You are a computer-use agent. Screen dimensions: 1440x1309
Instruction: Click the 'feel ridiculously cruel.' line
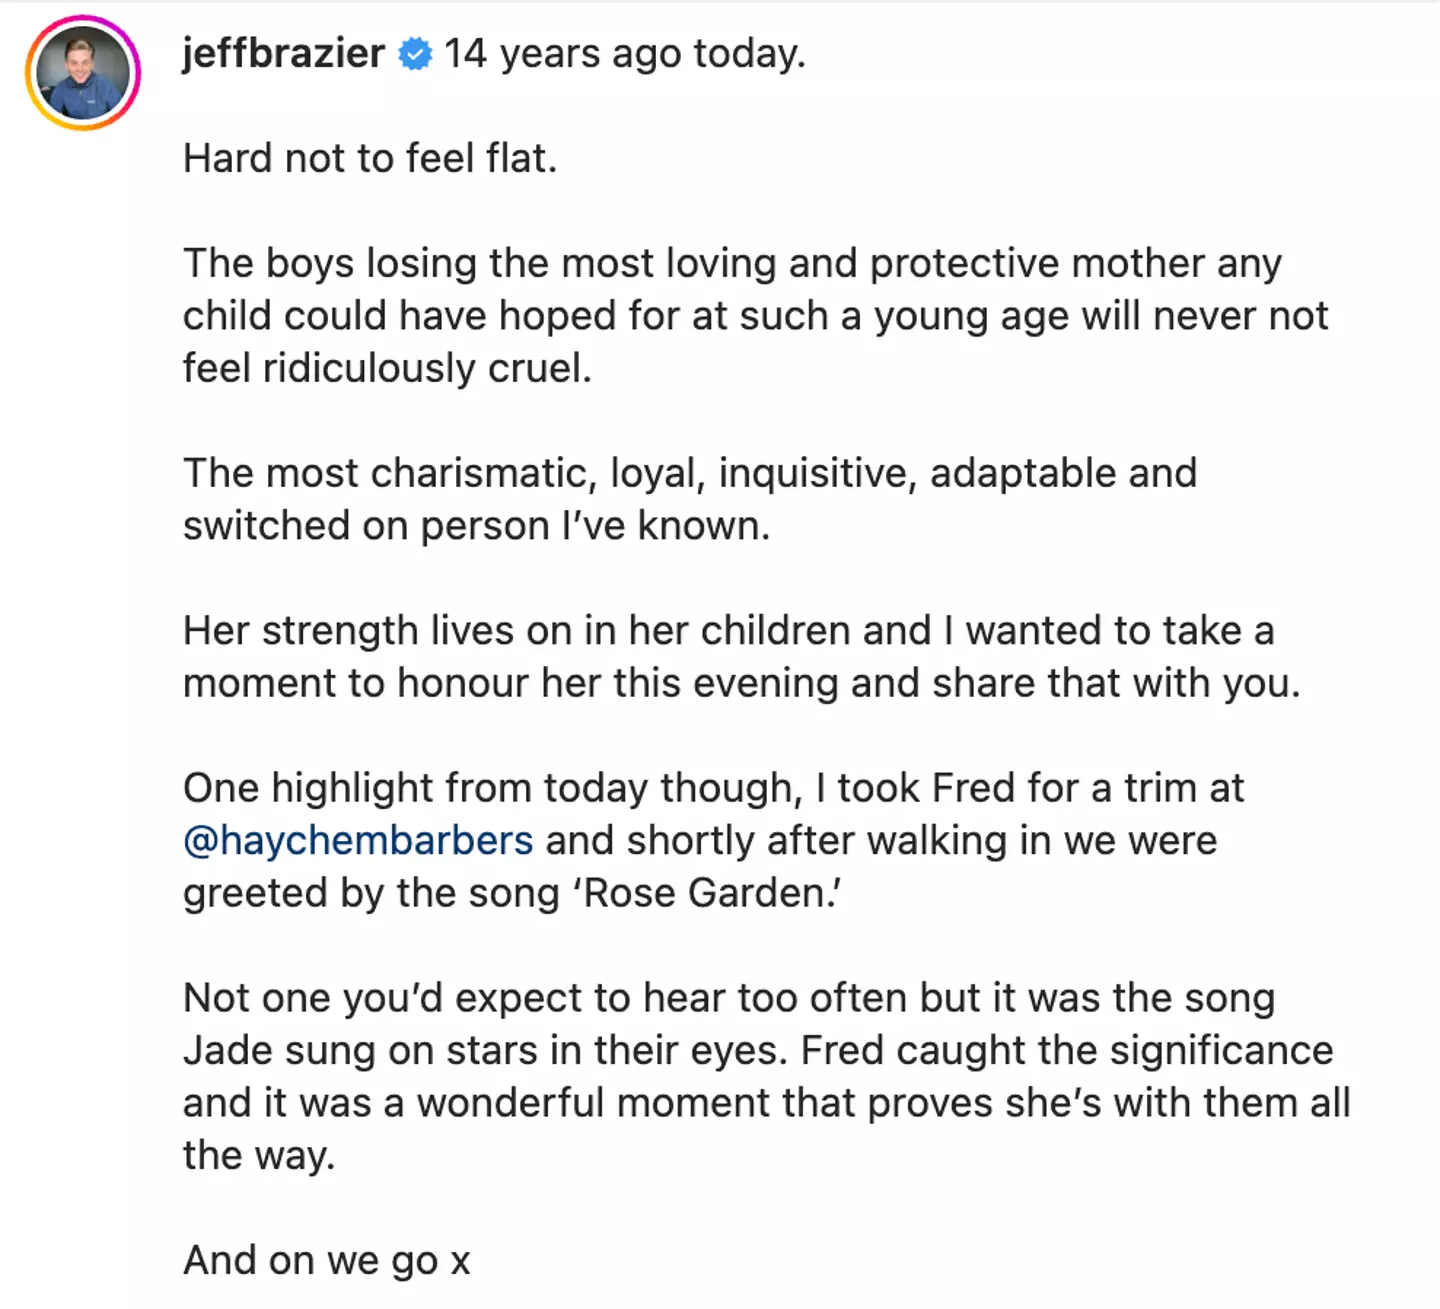click(x=387, y=368)
